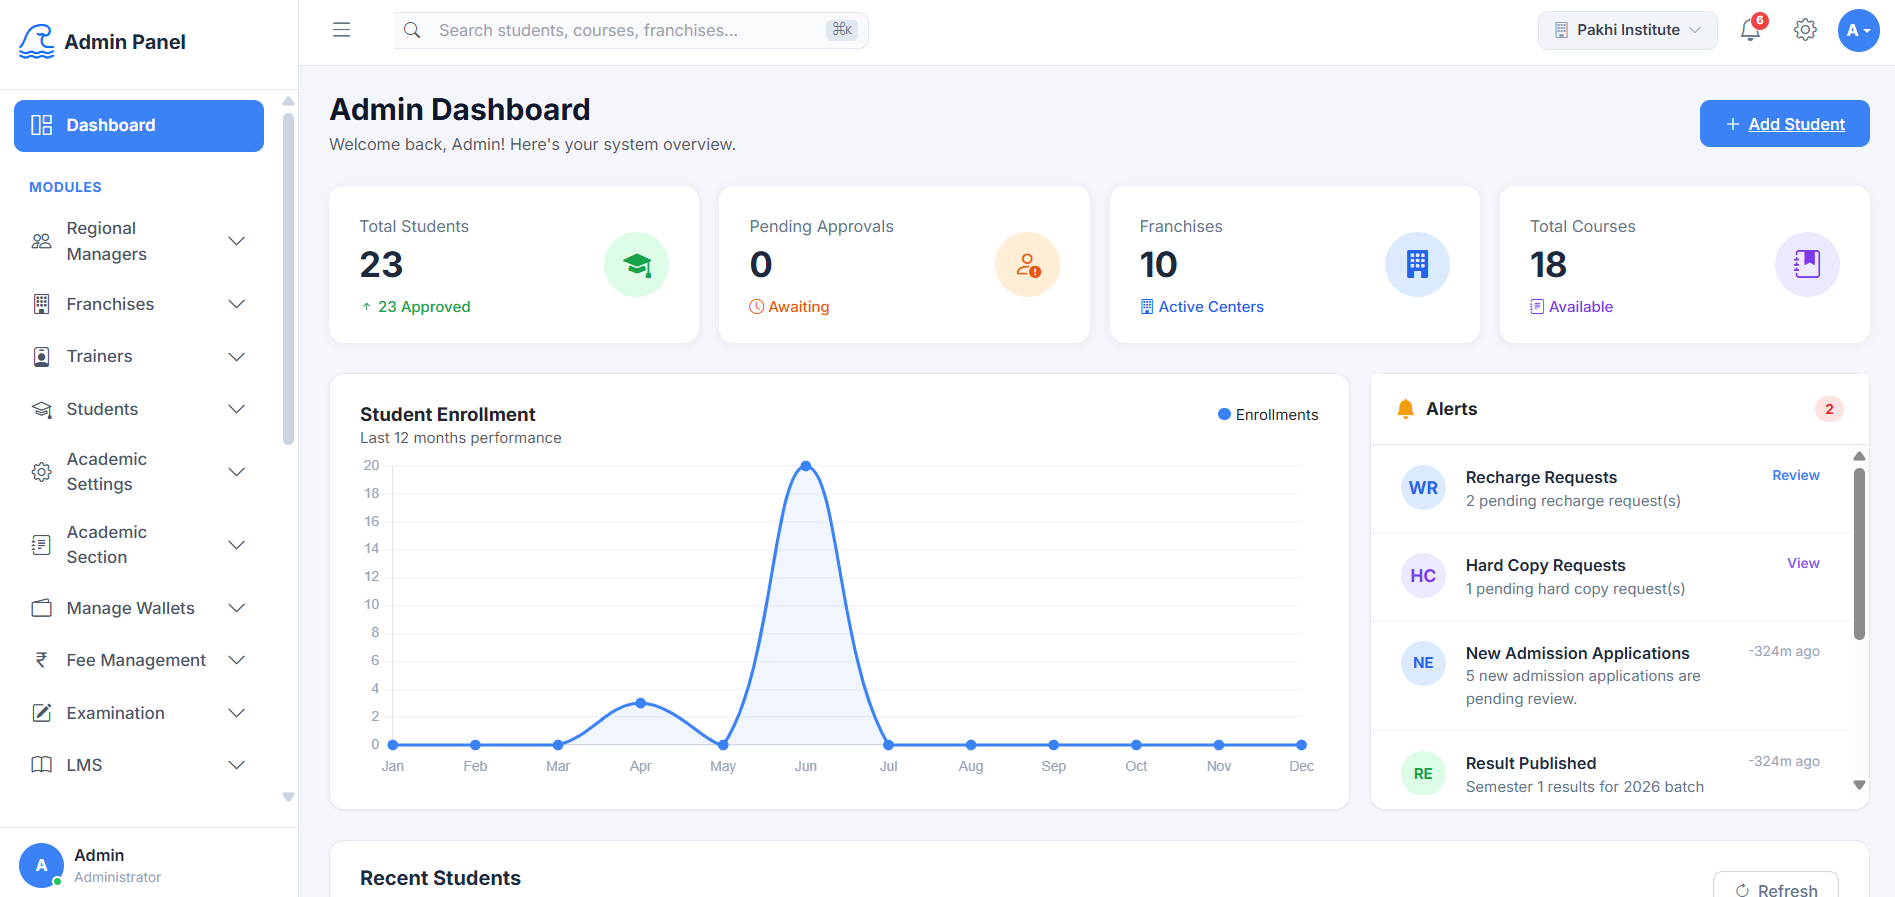Click the Regional Managers people icon
This screenshot has width=1895, height=897.
click(41, 241)
